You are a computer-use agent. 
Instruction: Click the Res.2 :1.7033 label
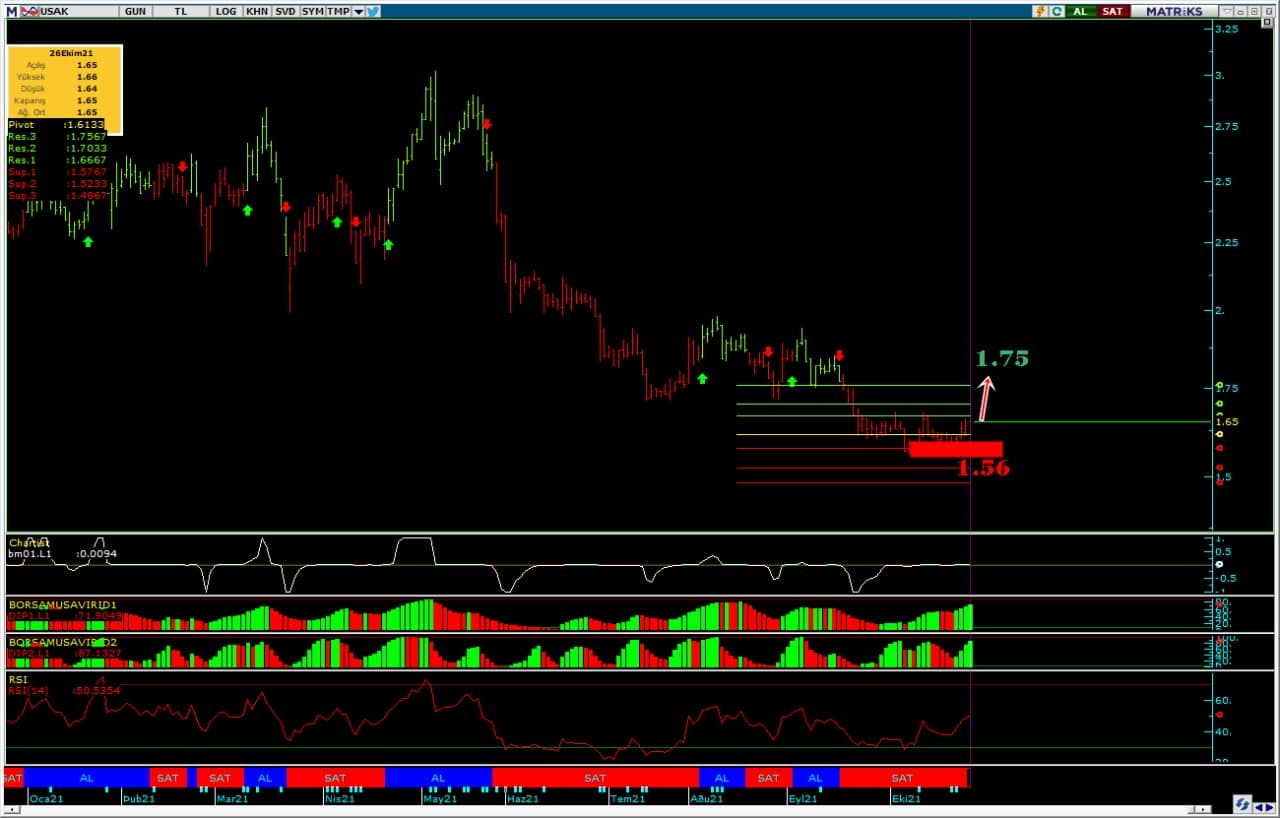coord(57,148)
